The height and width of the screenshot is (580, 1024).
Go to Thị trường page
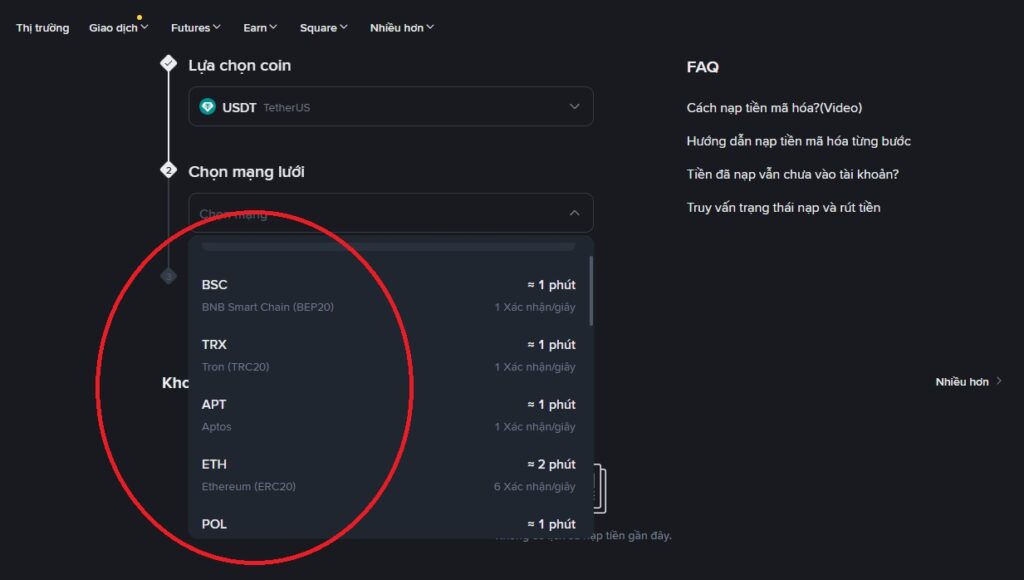(42, 28)
